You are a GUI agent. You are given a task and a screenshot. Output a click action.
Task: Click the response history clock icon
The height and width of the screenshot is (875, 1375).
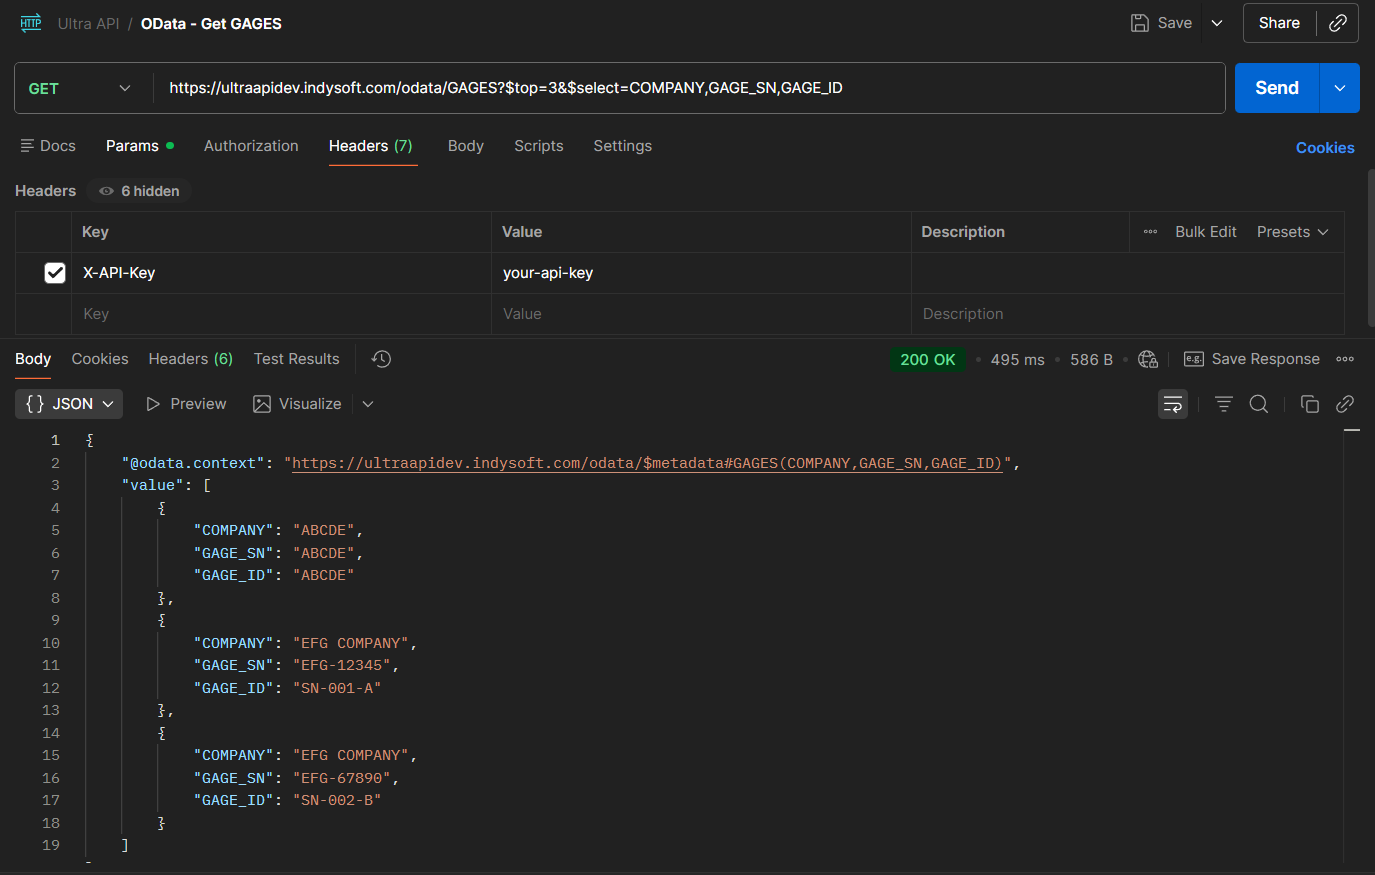[381, 359]
